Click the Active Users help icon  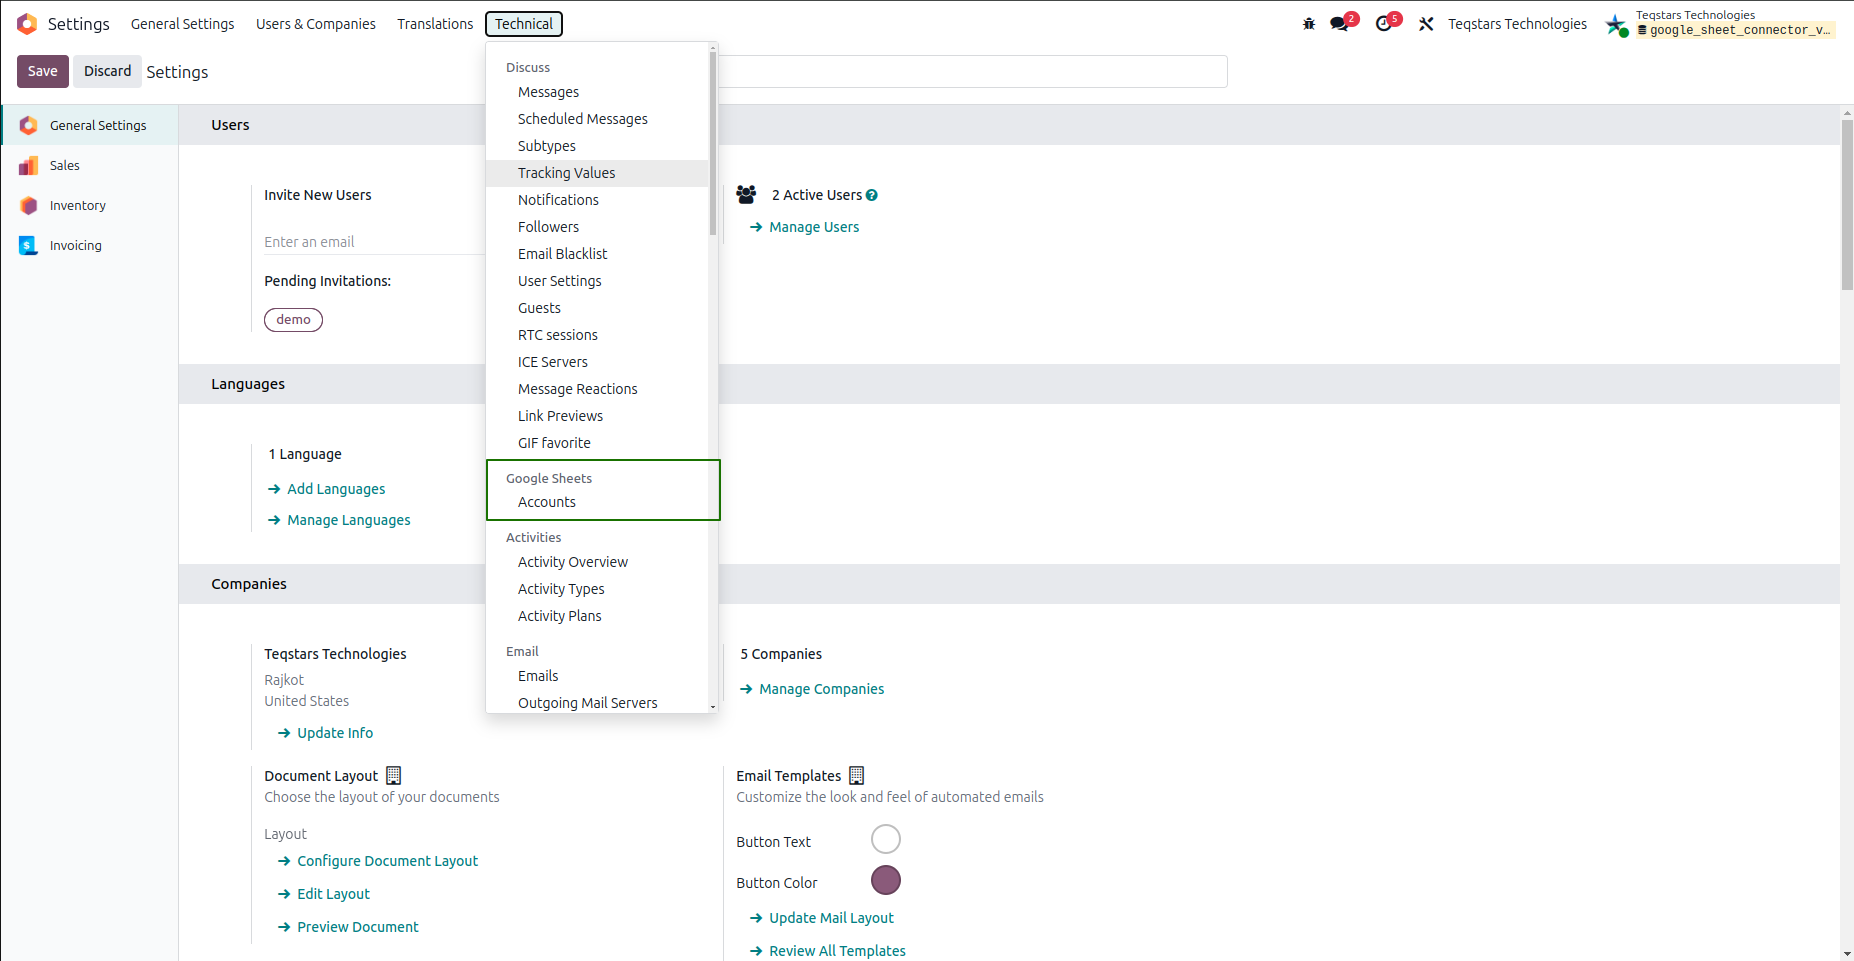872,195
